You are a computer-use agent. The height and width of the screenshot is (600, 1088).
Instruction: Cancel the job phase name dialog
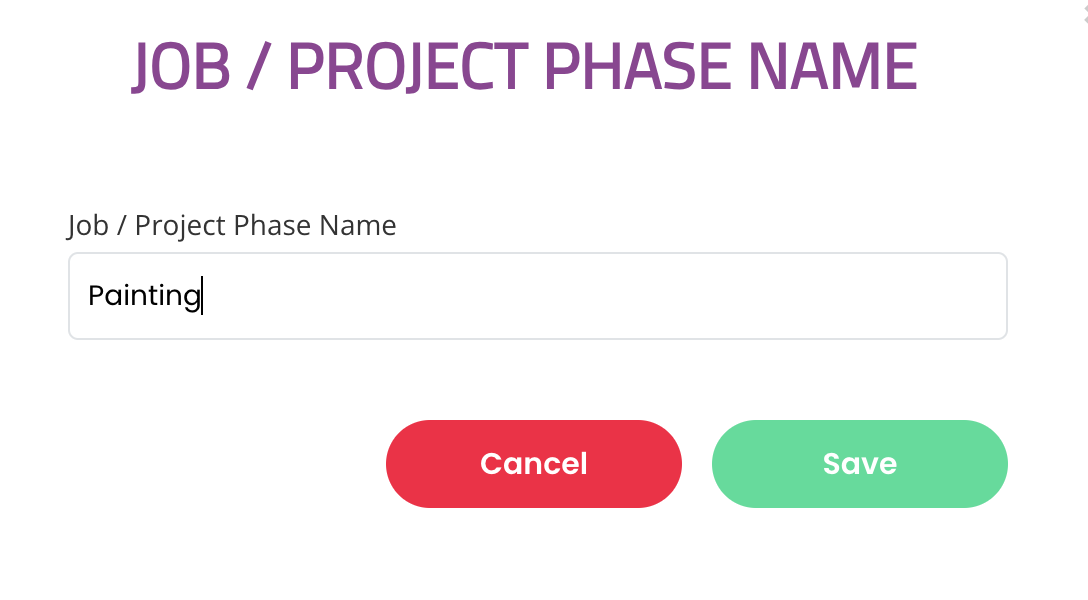pyautogui.click(x=534, y=463)
